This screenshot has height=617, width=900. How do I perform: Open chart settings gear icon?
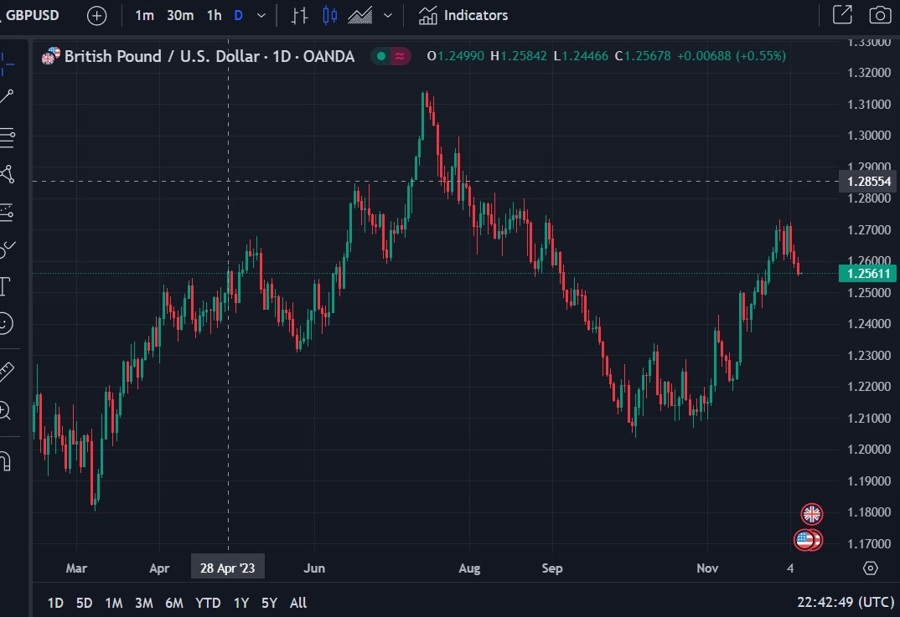tap(870, 568)
